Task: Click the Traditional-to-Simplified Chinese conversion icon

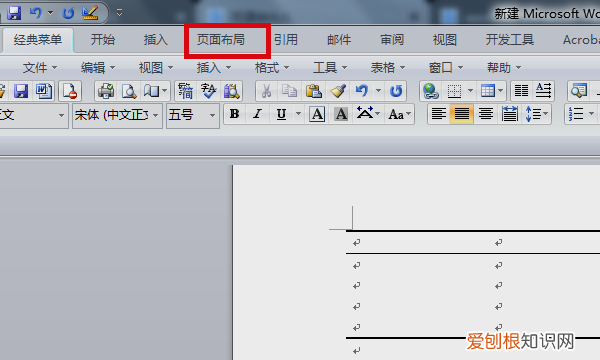Action: pos(186,91)
